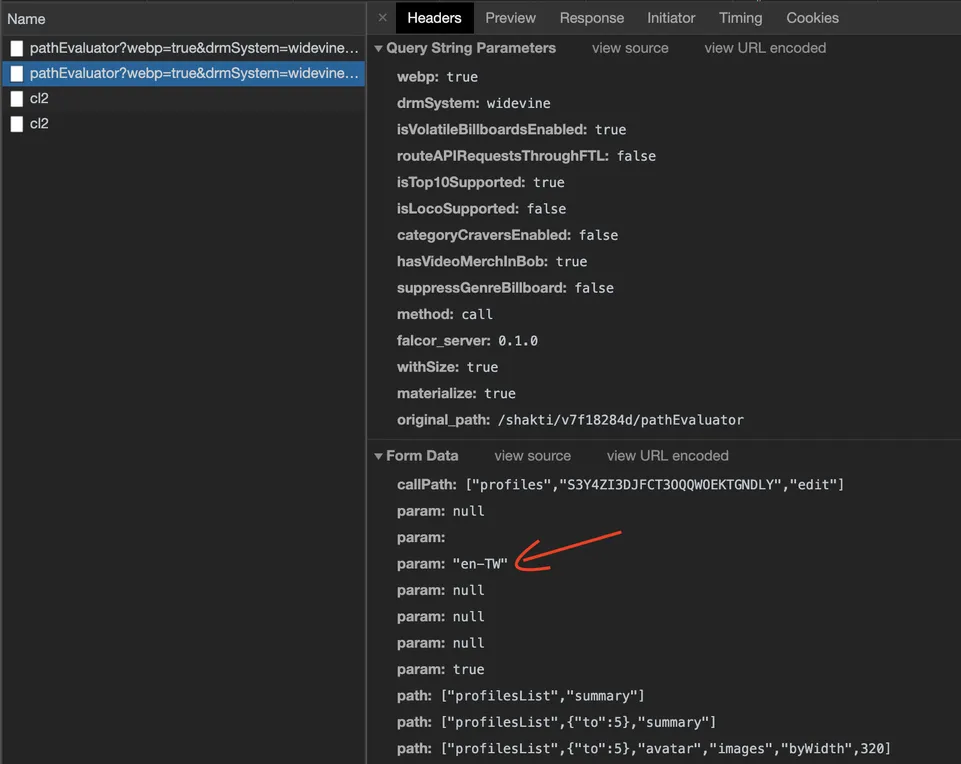Click view source under Form Data
The width and height of the screenshot is (961, 764).
pyautogui.click(x=532, y=456)
